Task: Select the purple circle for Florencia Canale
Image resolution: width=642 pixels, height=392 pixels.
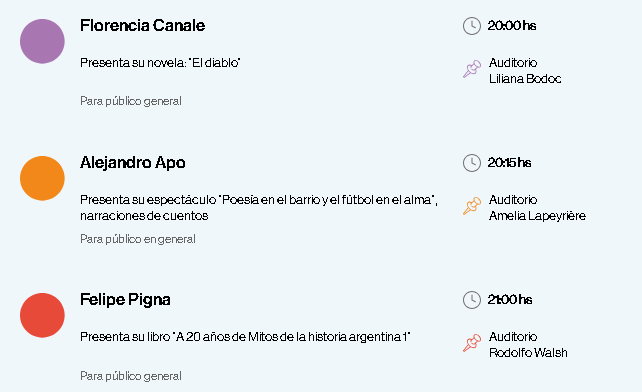Action: click(42, 41)
